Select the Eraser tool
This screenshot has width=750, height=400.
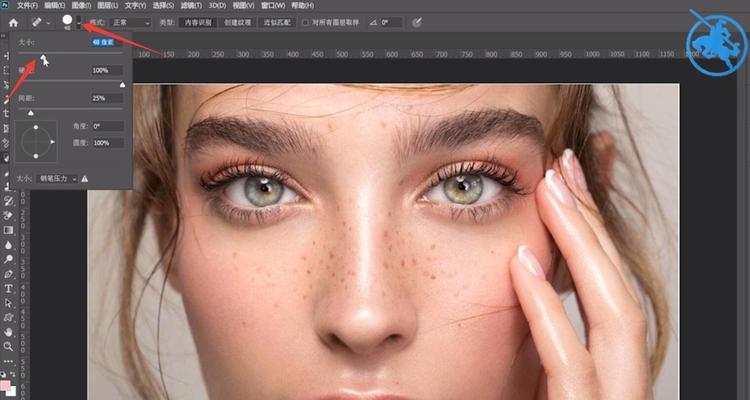pyautogui.click(x=8, y=215)
